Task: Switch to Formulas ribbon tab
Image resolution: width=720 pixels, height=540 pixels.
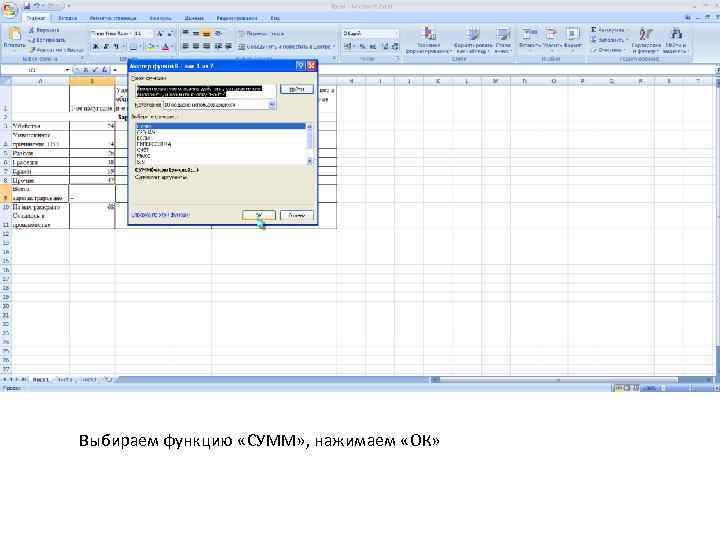Action: (160, 18)
